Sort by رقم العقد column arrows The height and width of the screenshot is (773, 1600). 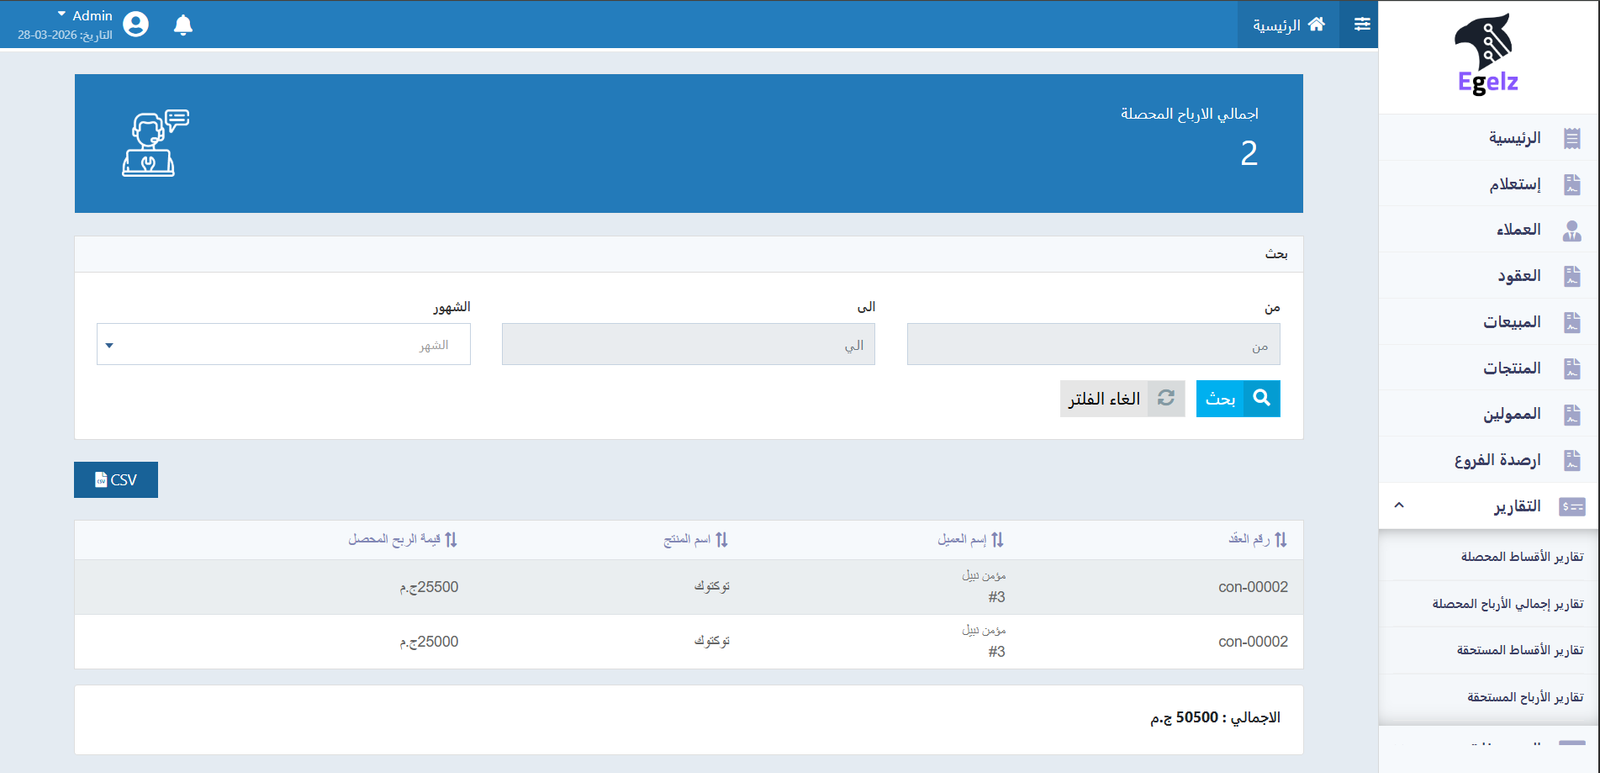point(1281,540)
